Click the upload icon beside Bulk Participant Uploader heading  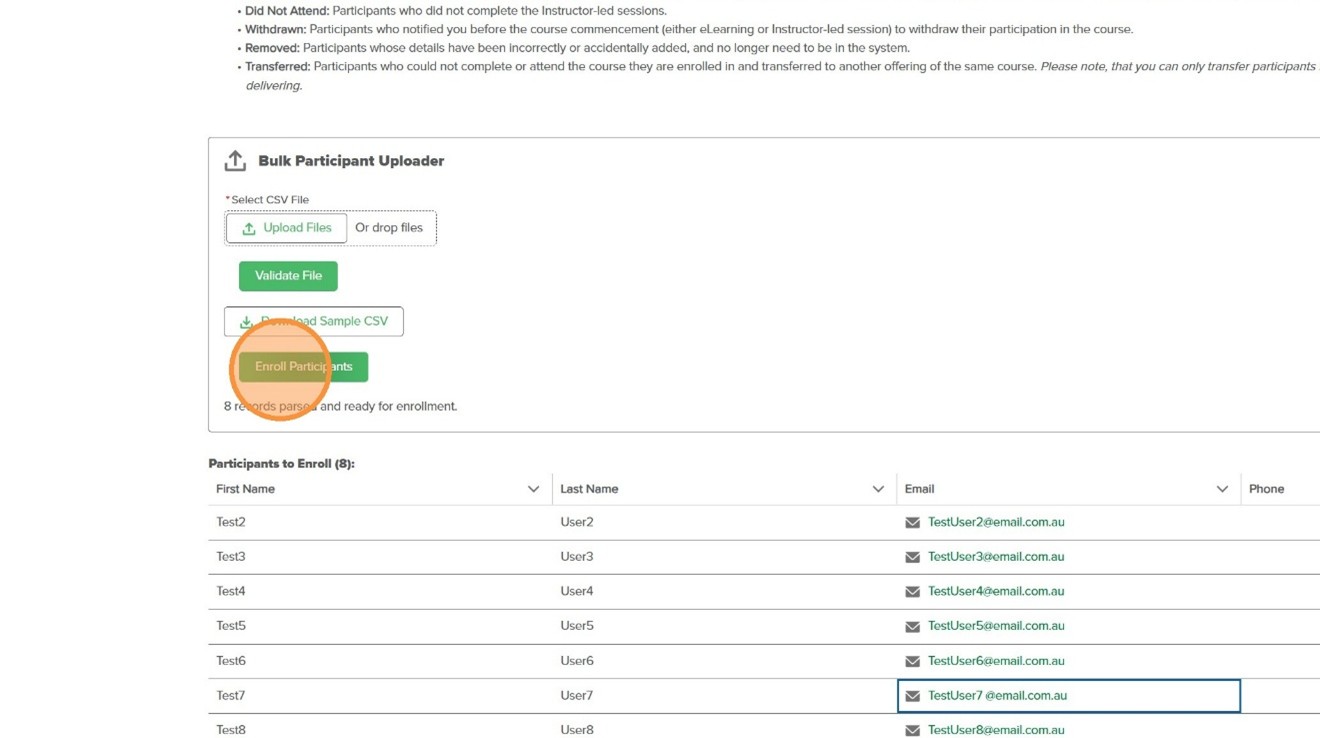tap(235, 160)
